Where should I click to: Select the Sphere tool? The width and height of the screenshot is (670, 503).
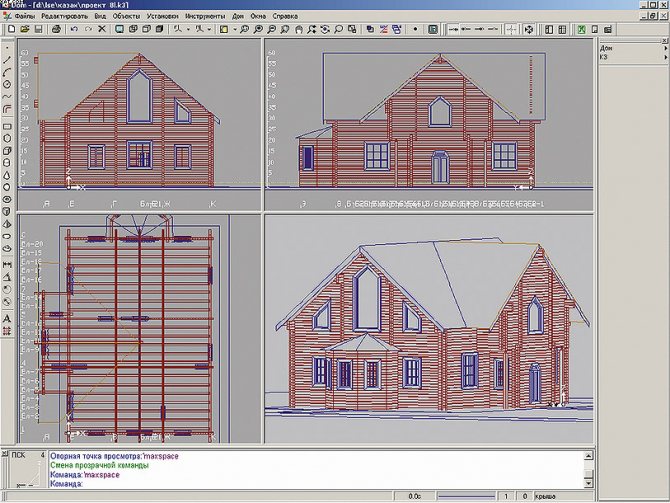[x=7, y=187]
